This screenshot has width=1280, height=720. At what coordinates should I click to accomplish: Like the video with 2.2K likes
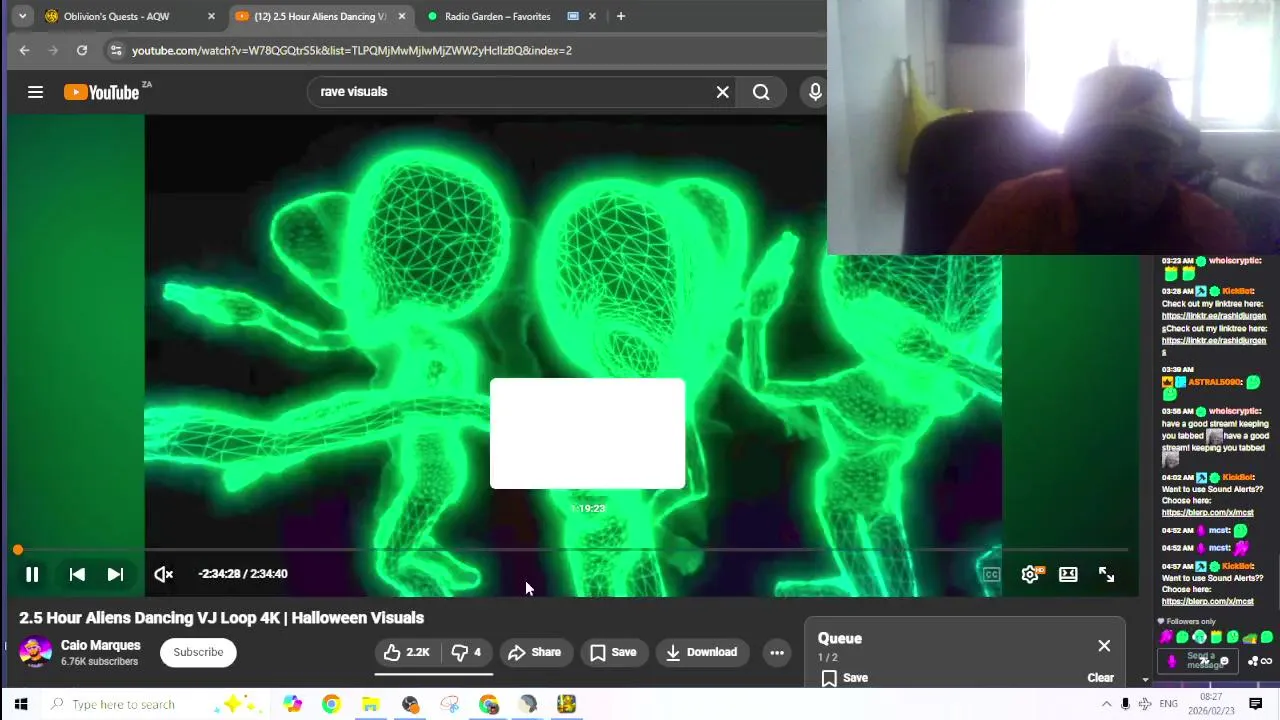tap(406, 652)
